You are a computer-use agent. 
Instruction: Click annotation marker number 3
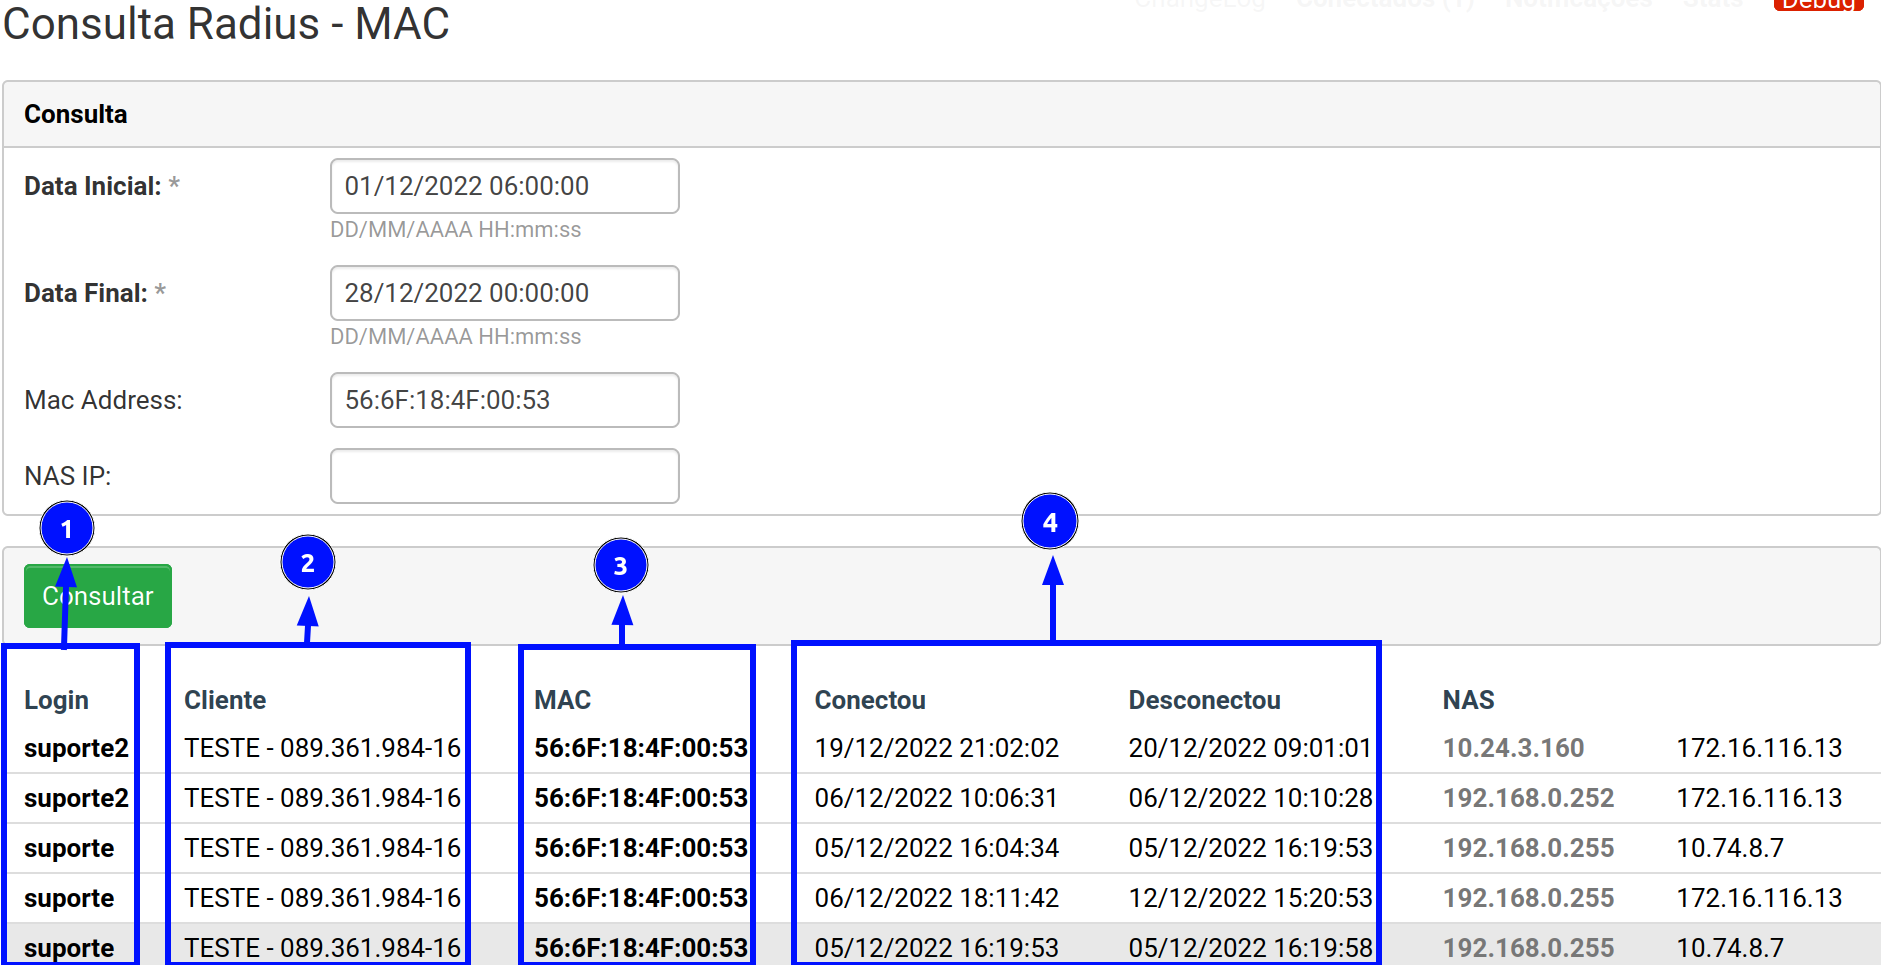point(620,566)
